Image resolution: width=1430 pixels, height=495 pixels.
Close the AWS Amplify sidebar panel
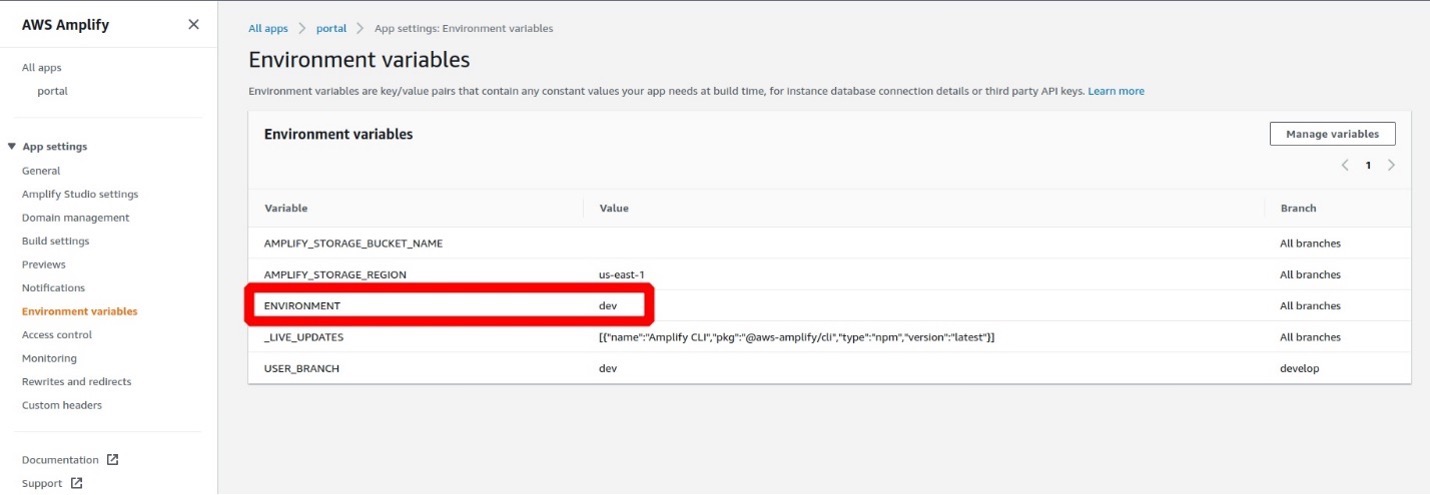[x=193, y=25]
